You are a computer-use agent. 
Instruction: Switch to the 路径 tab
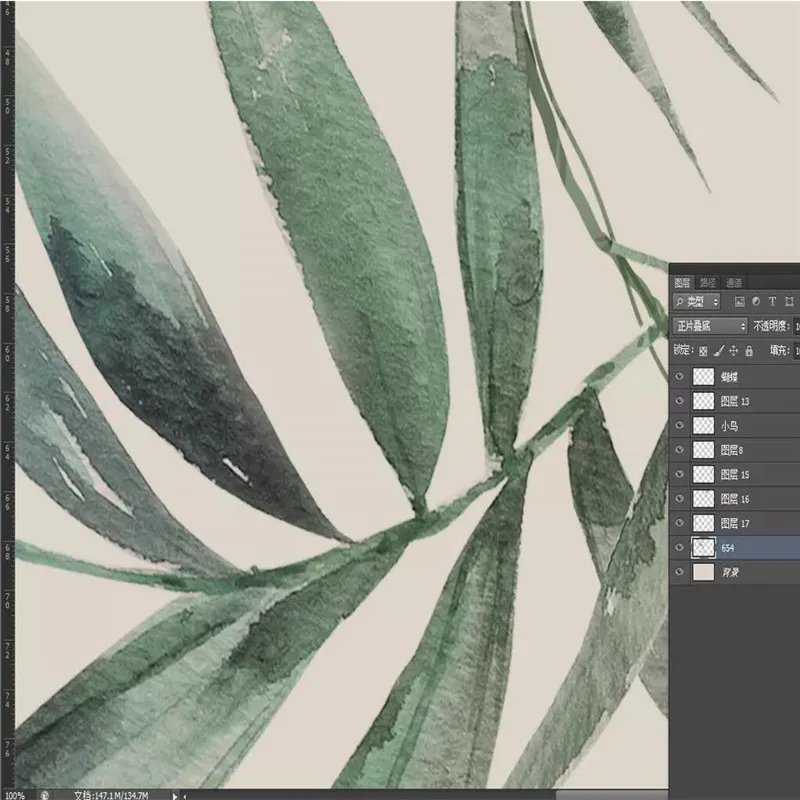pyautogui.click(x=707, y=282)
